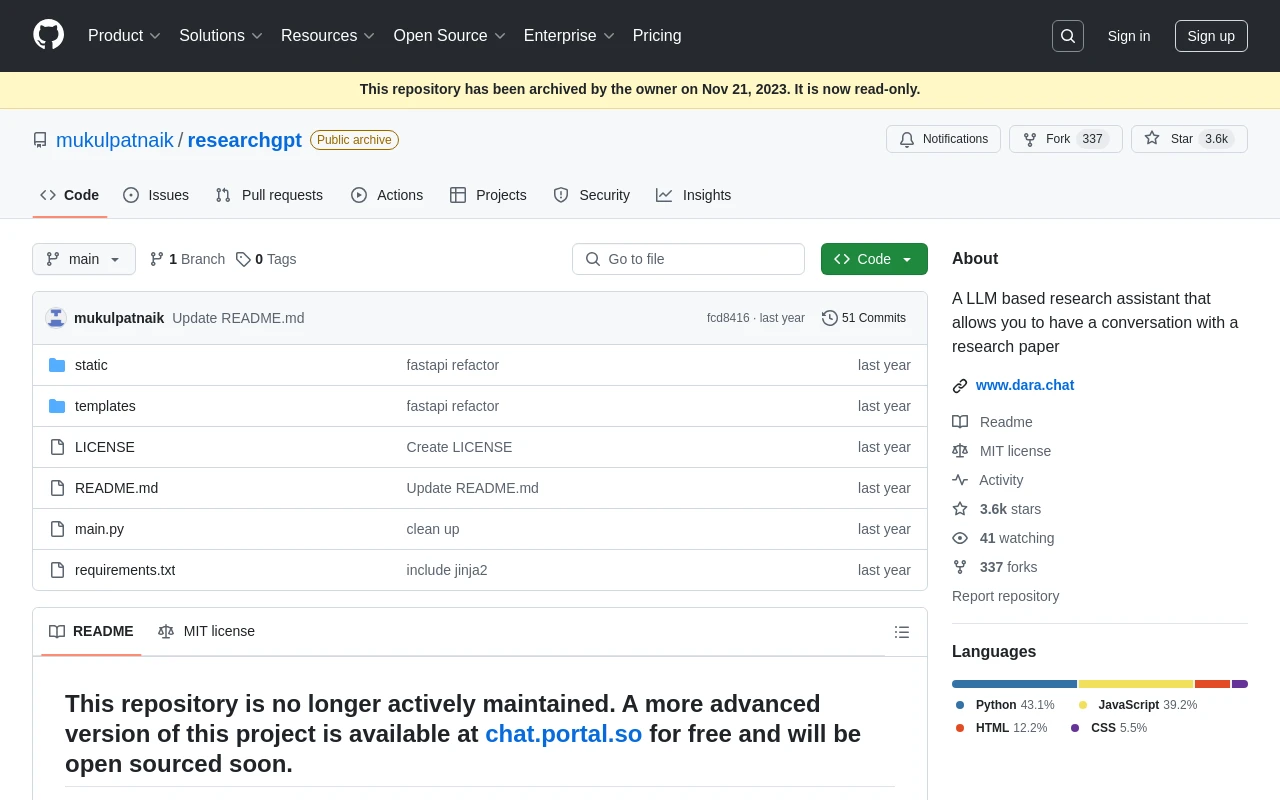Screen dimensions: 1280x800
Task: Expand the main branch dropdown
Action: click(84, 259)
